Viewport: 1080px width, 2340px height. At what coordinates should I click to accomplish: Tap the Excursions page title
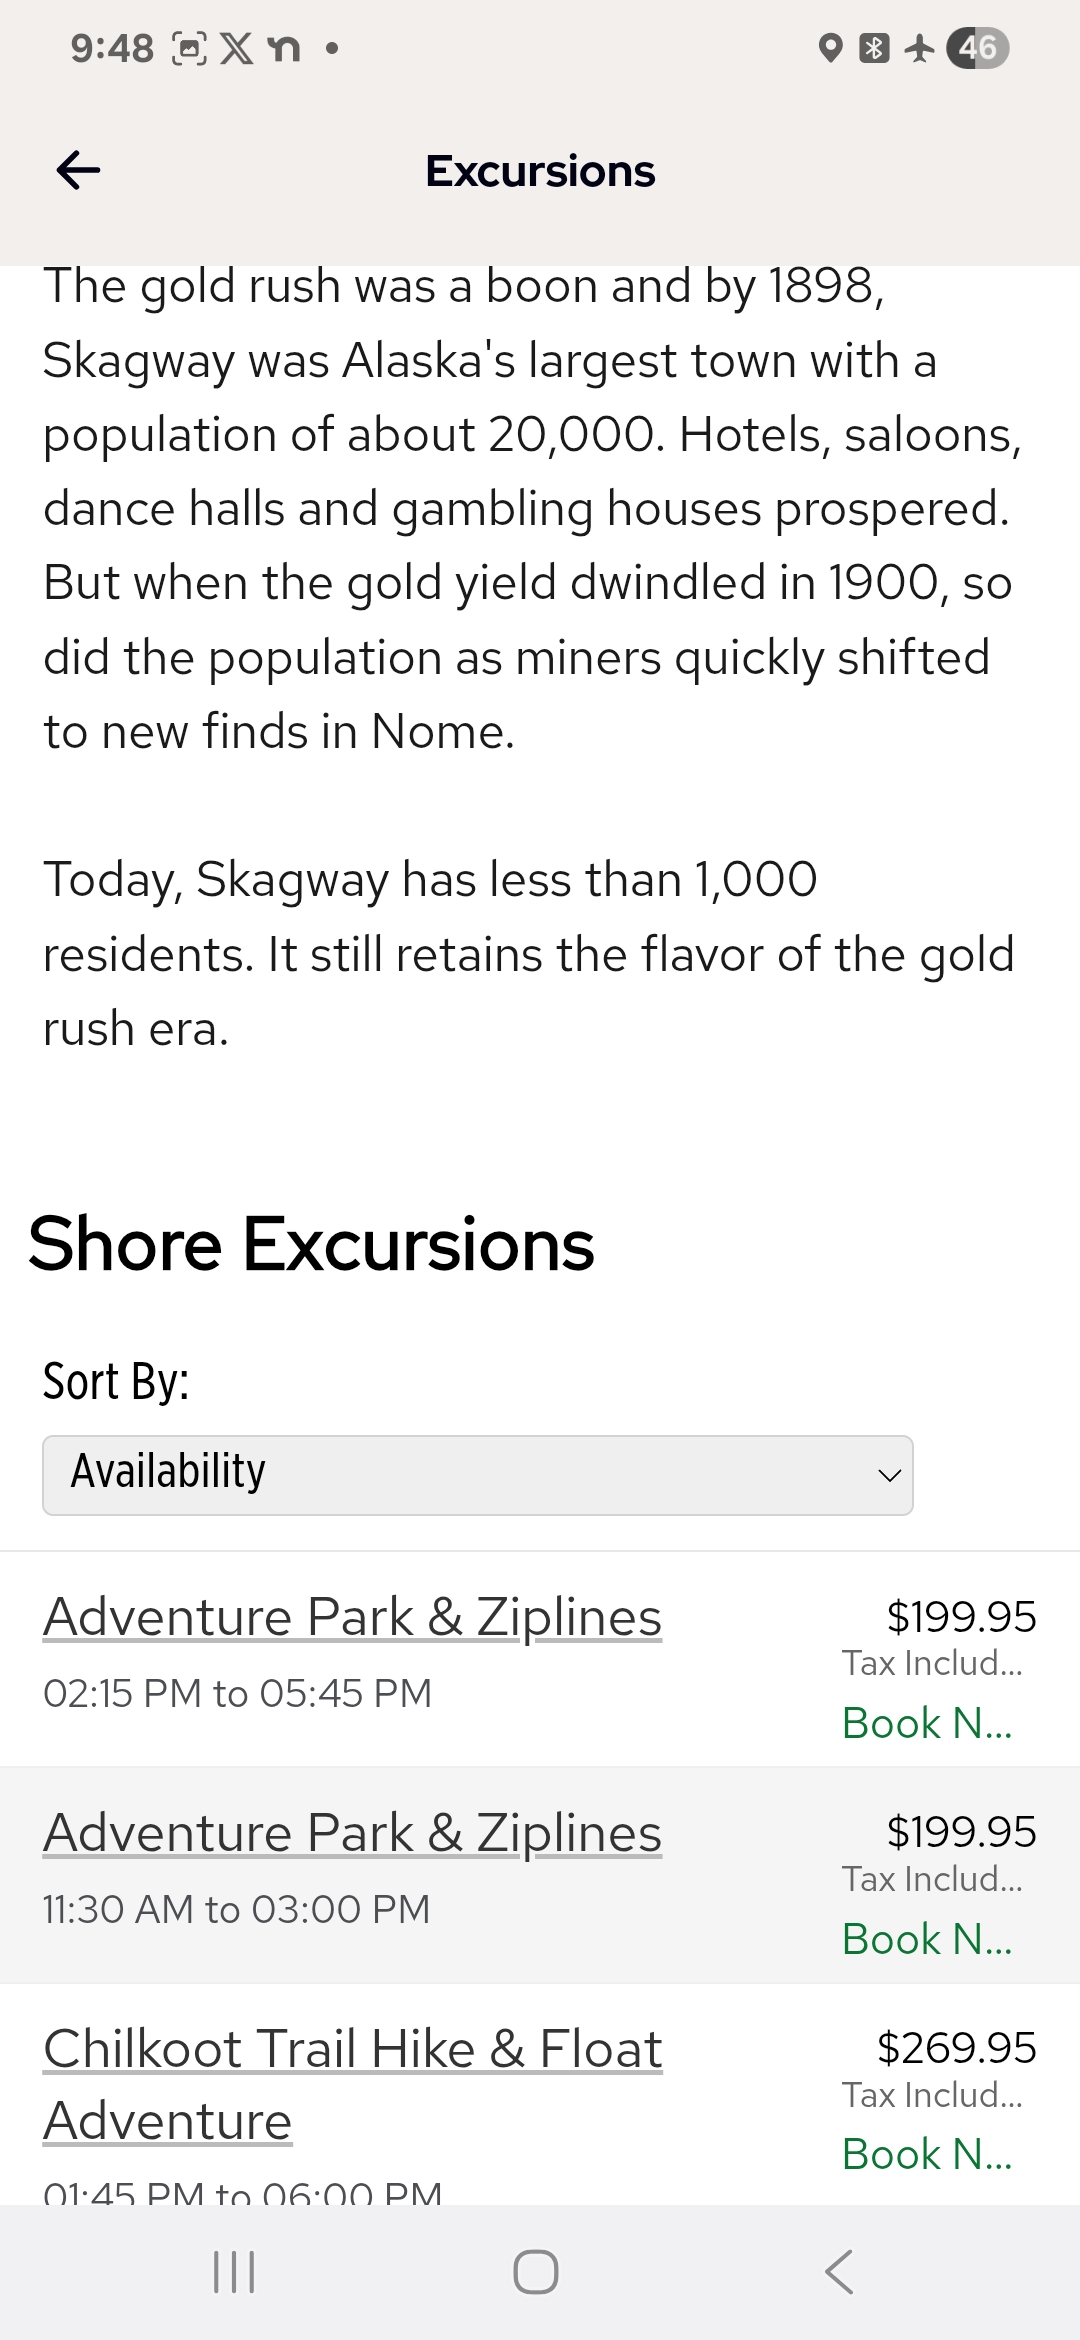click(x=540, y=171)
